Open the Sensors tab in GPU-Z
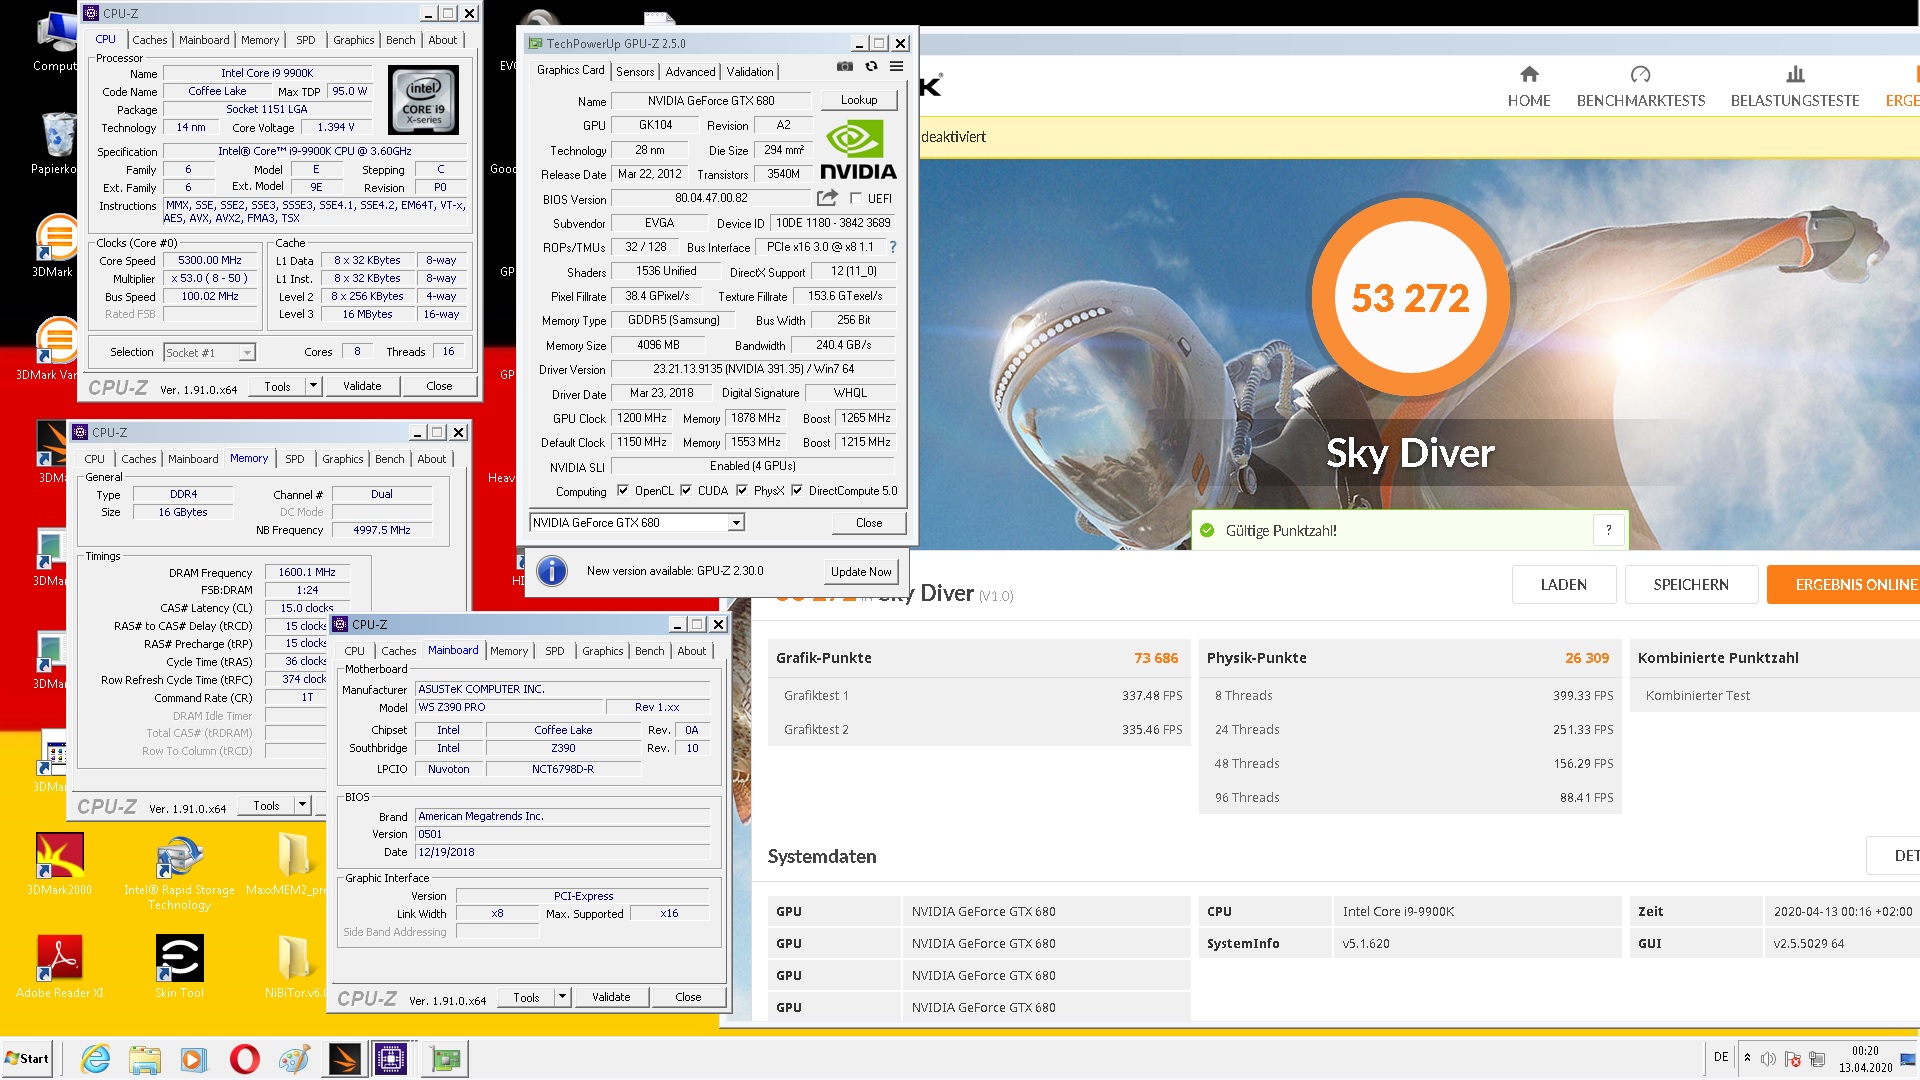1920x1080 pixels. coord(635,72)
